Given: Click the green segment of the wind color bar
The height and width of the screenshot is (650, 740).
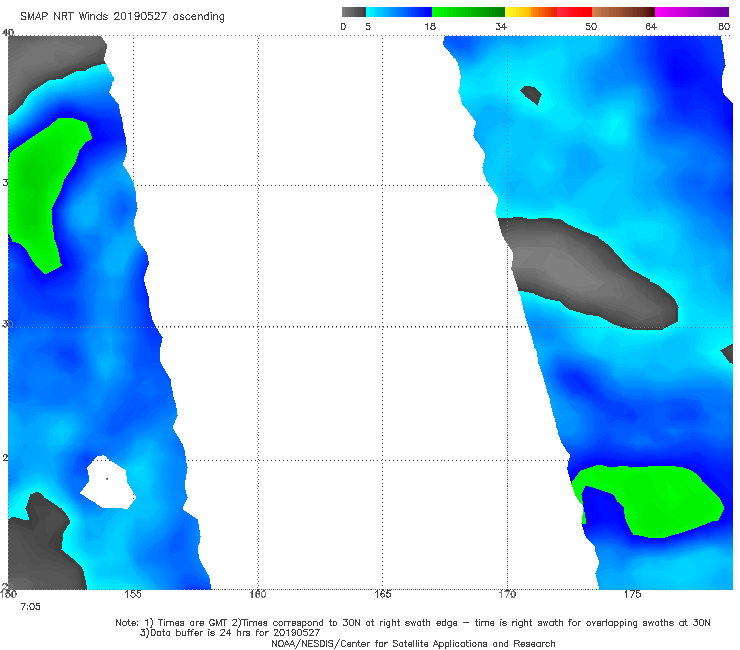Looking at the screenshot, I should pyautogui.click(x=468, y=12).
